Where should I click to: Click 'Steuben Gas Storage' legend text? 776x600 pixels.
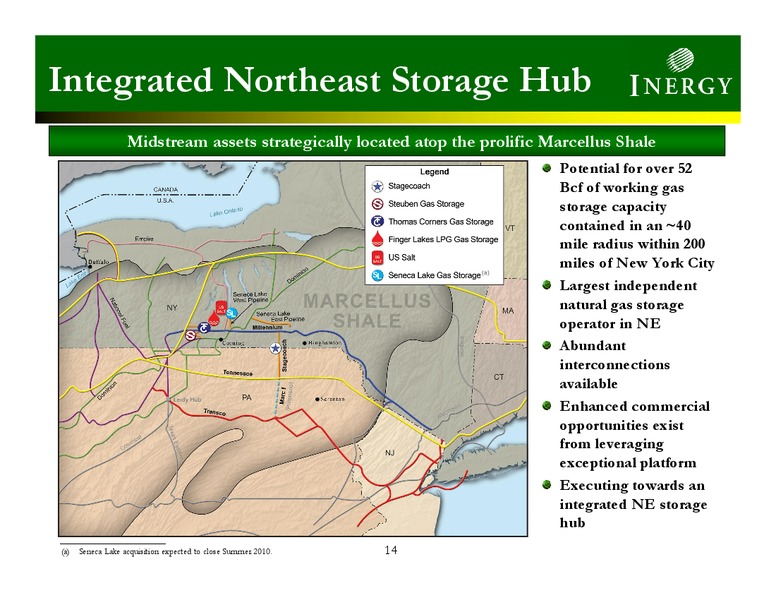426,204
